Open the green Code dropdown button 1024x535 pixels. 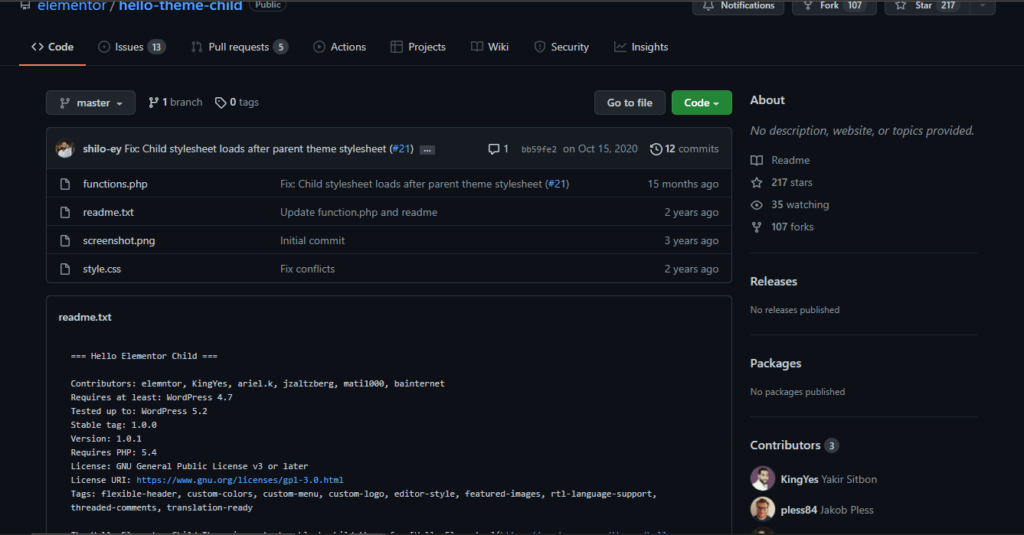701,103
